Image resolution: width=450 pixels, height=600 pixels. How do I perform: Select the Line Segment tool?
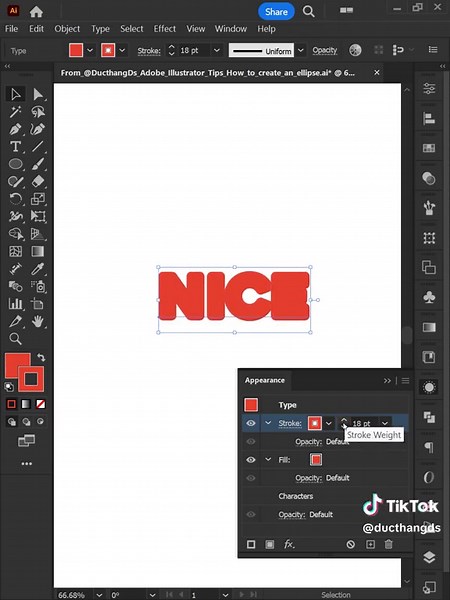click(x=38, y=147)
